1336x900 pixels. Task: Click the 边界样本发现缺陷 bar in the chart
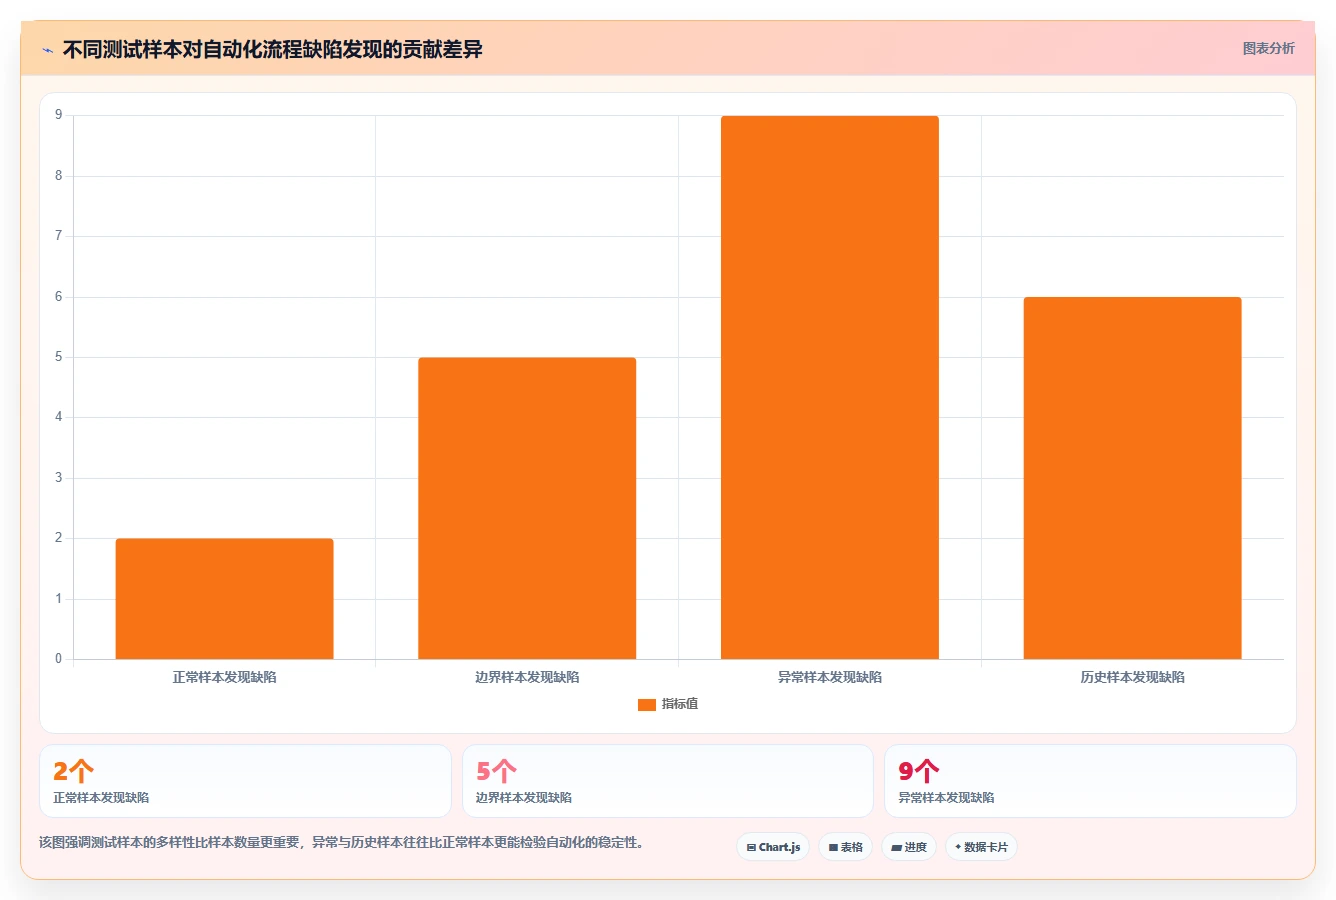coord(527,508)
